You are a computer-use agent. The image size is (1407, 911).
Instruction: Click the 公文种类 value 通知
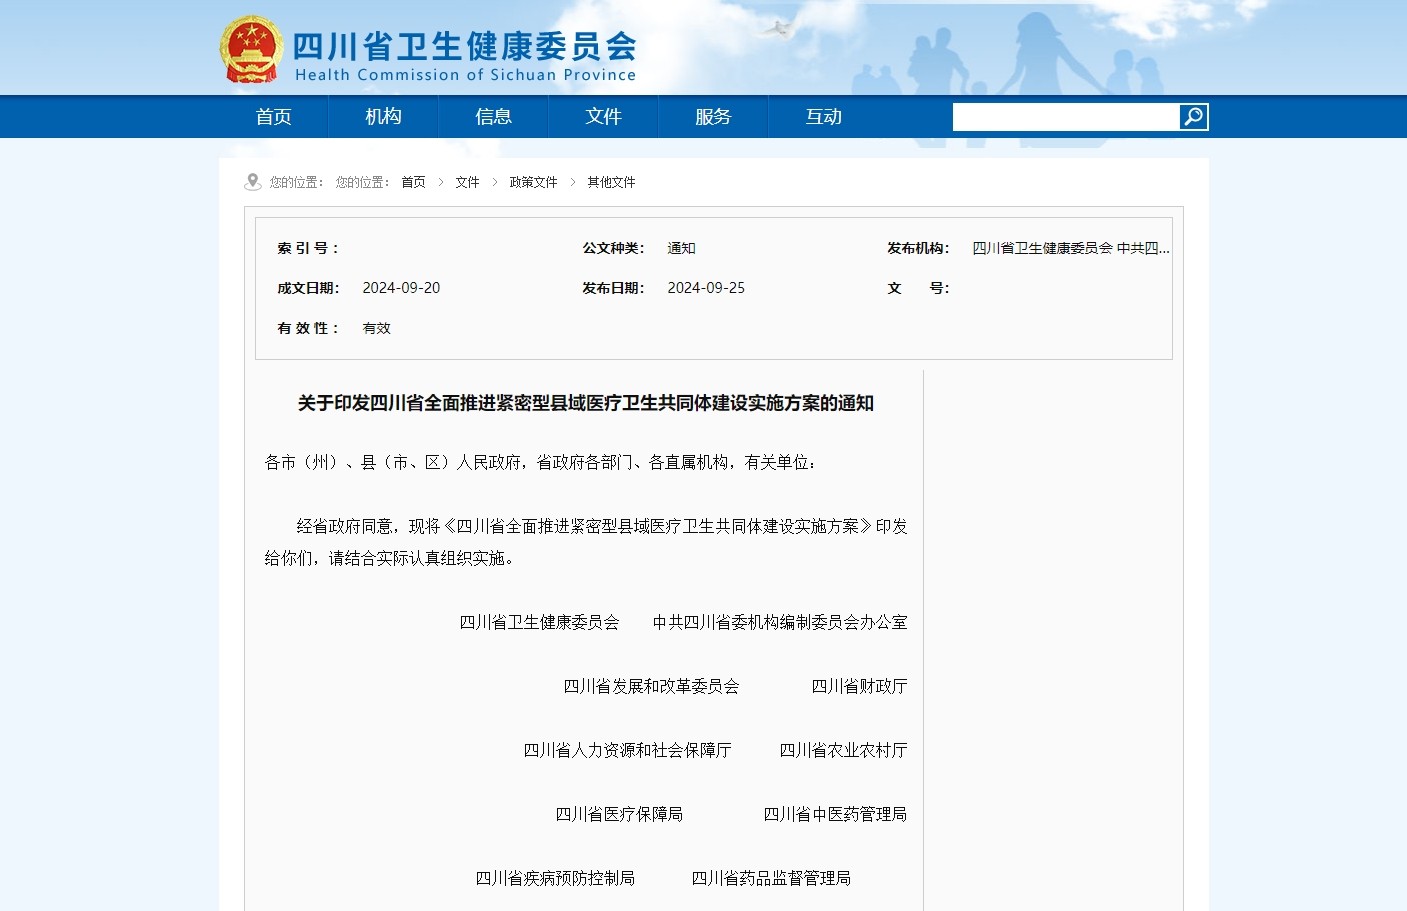pos(682,248)
